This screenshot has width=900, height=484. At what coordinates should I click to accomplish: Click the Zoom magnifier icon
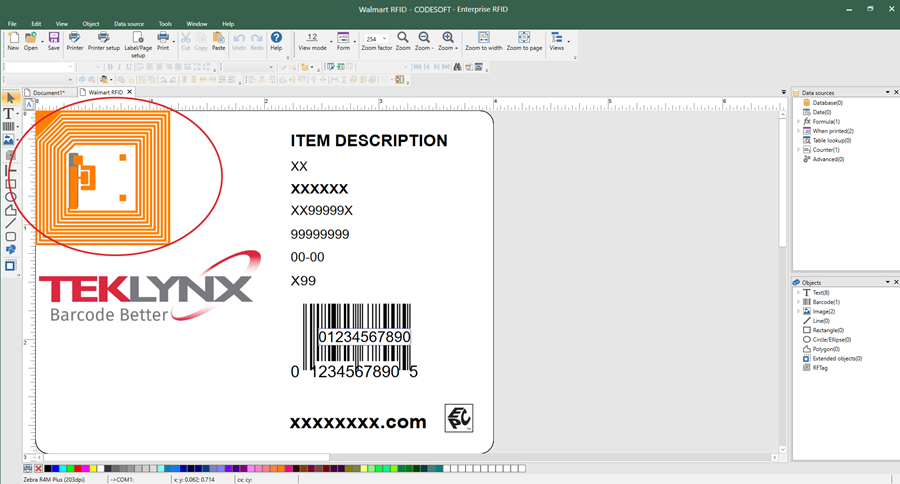(403, 38)
